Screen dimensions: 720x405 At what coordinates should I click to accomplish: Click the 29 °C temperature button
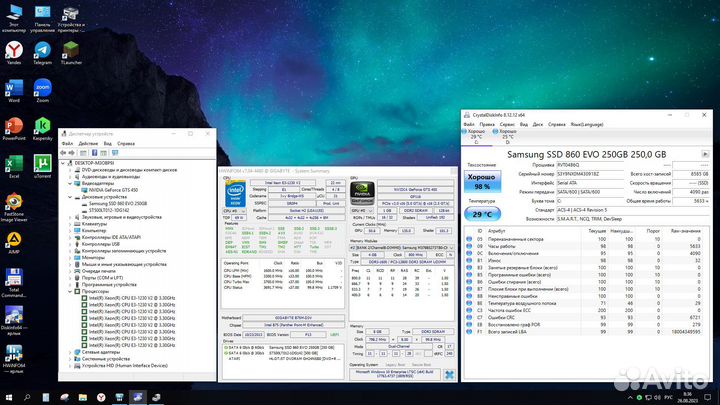482,214
